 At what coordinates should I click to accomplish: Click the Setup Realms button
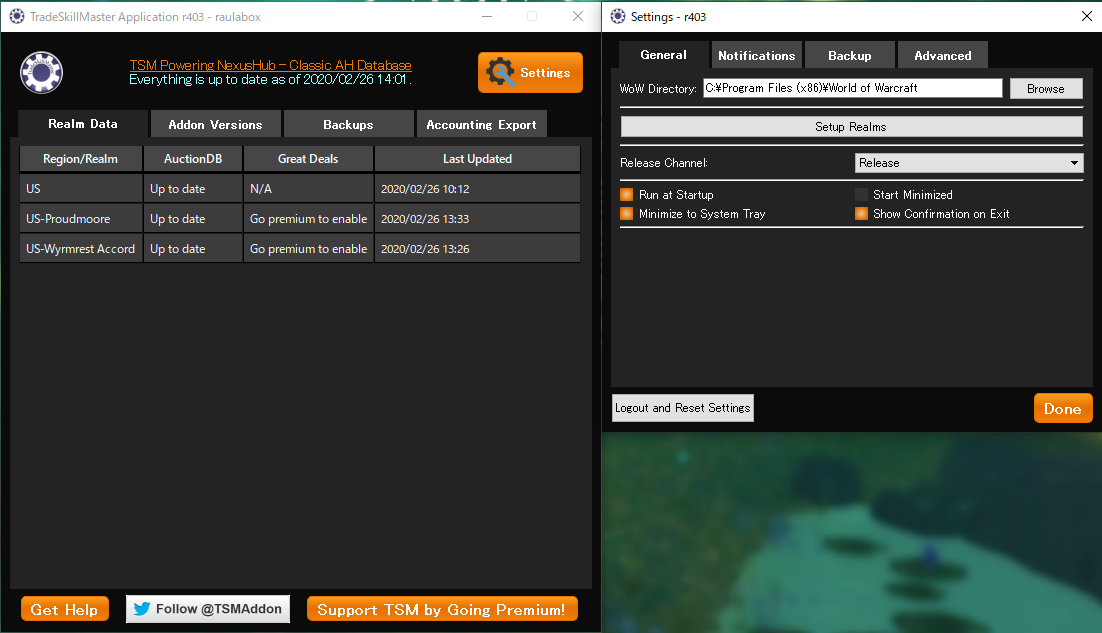851,126
